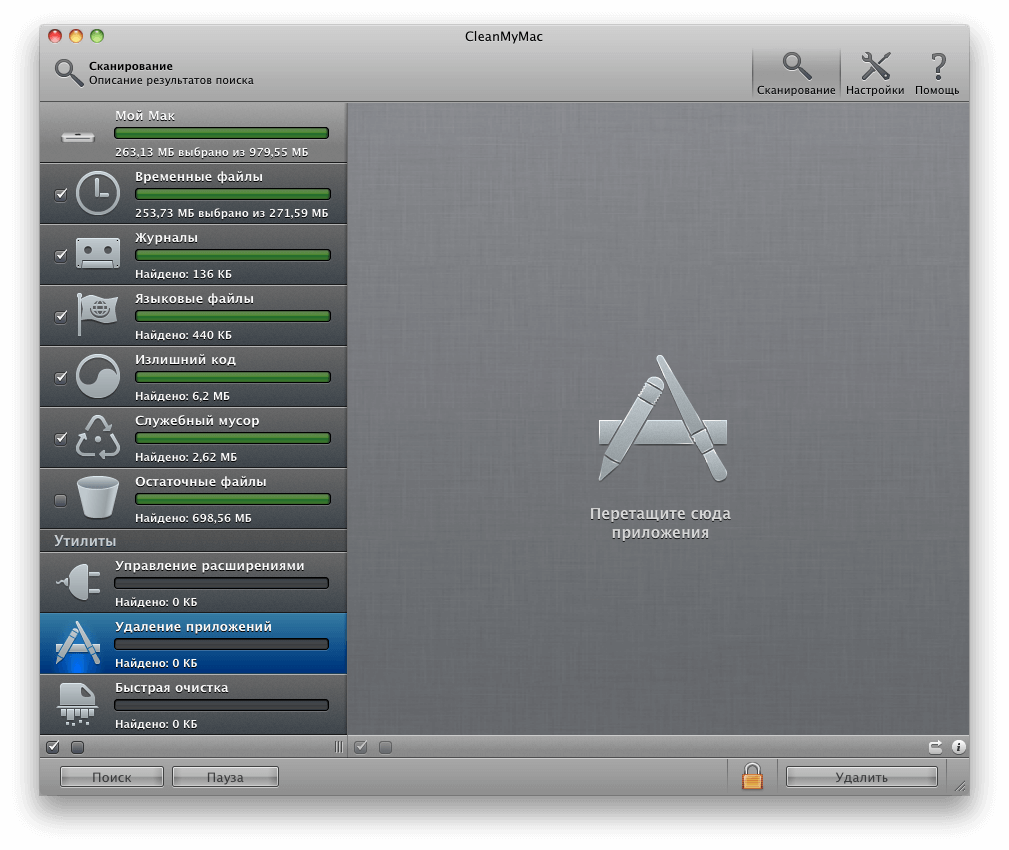Screen dimensions: 1009x850
Task: Click the sidebar splitter grip handle
Action: [338, 747]
